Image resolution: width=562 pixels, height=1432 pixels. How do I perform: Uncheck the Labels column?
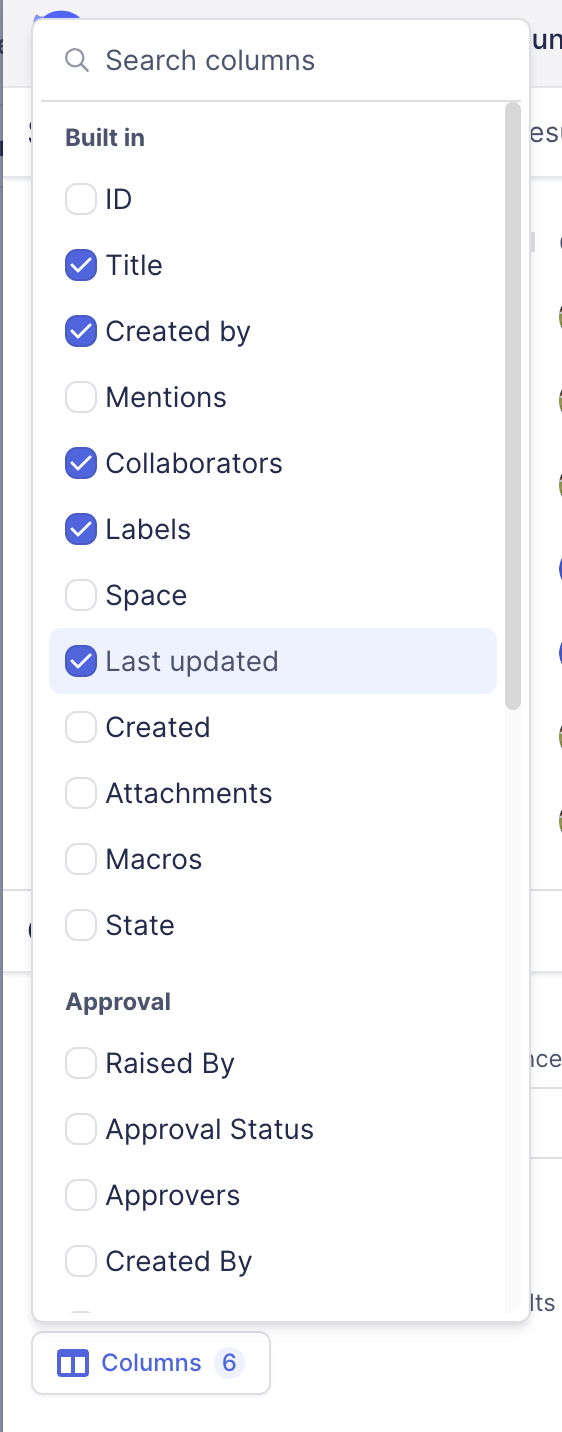tap(81, 529)
